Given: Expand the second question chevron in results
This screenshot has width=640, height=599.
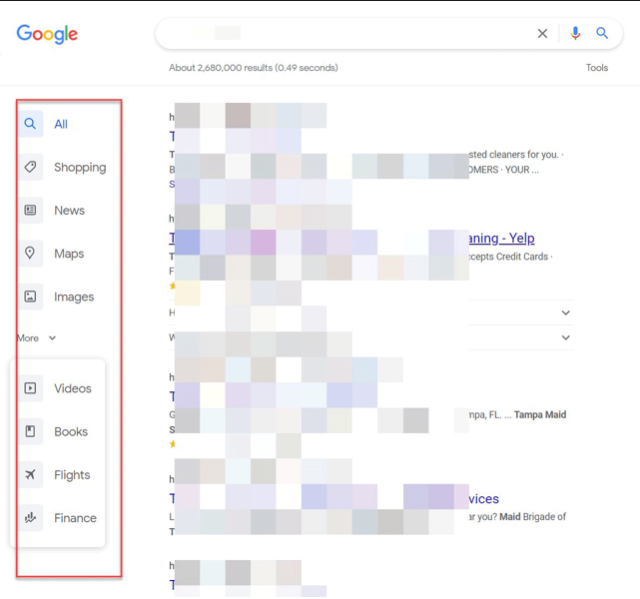Looking at the screenshot, I should click(x=565, y=338).
